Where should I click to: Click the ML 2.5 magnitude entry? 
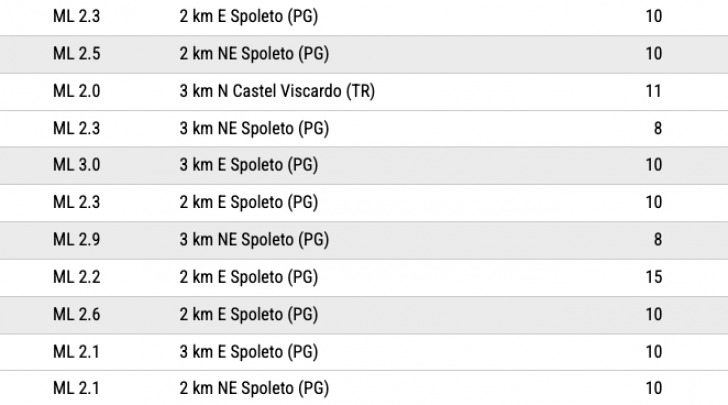pos(77,53)
